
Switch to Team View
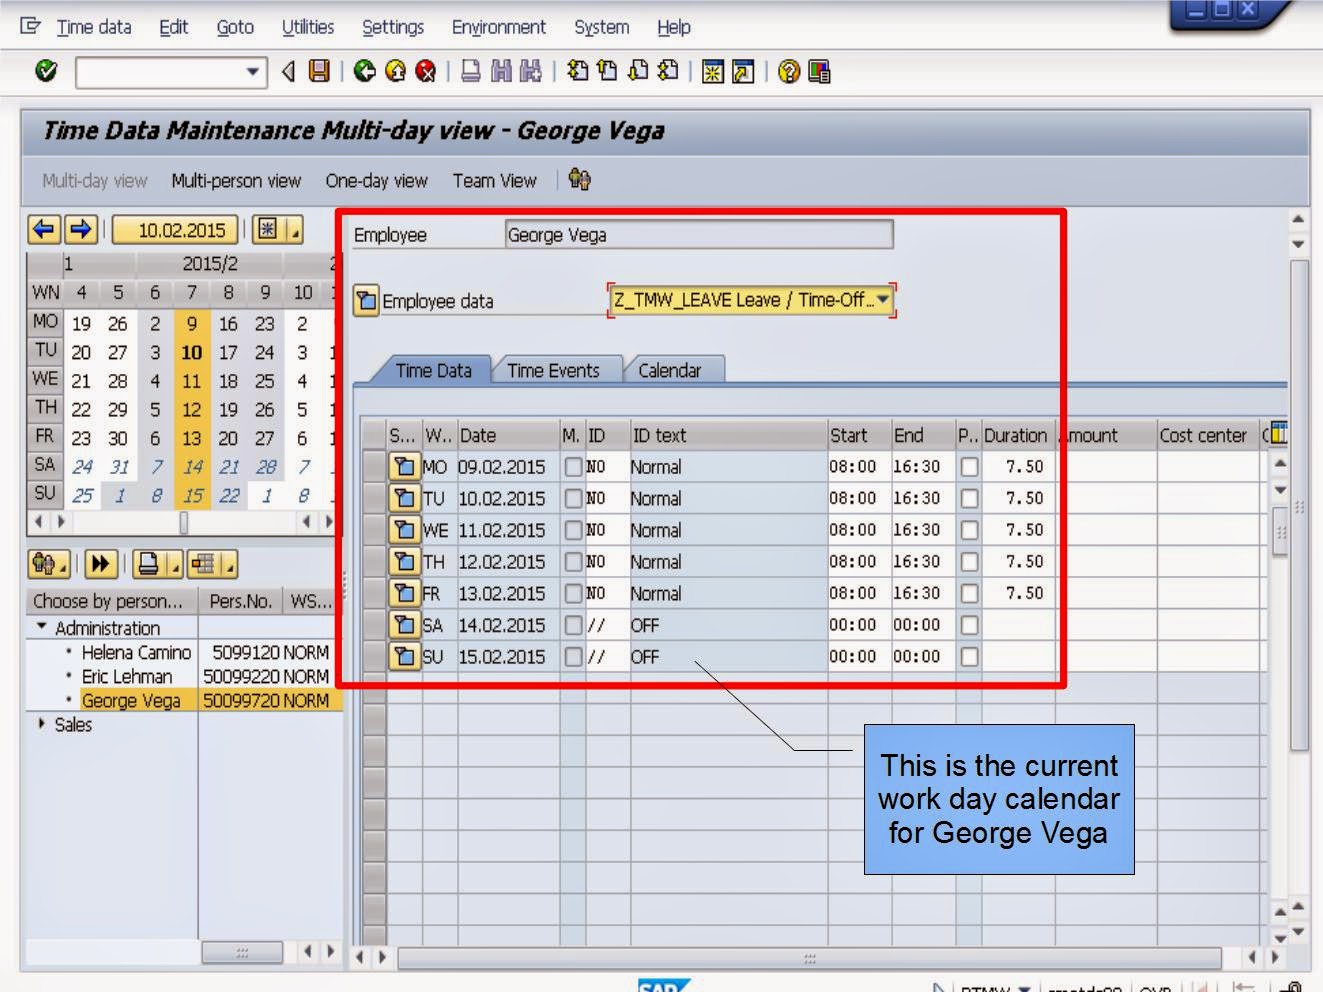pos(493,180)
